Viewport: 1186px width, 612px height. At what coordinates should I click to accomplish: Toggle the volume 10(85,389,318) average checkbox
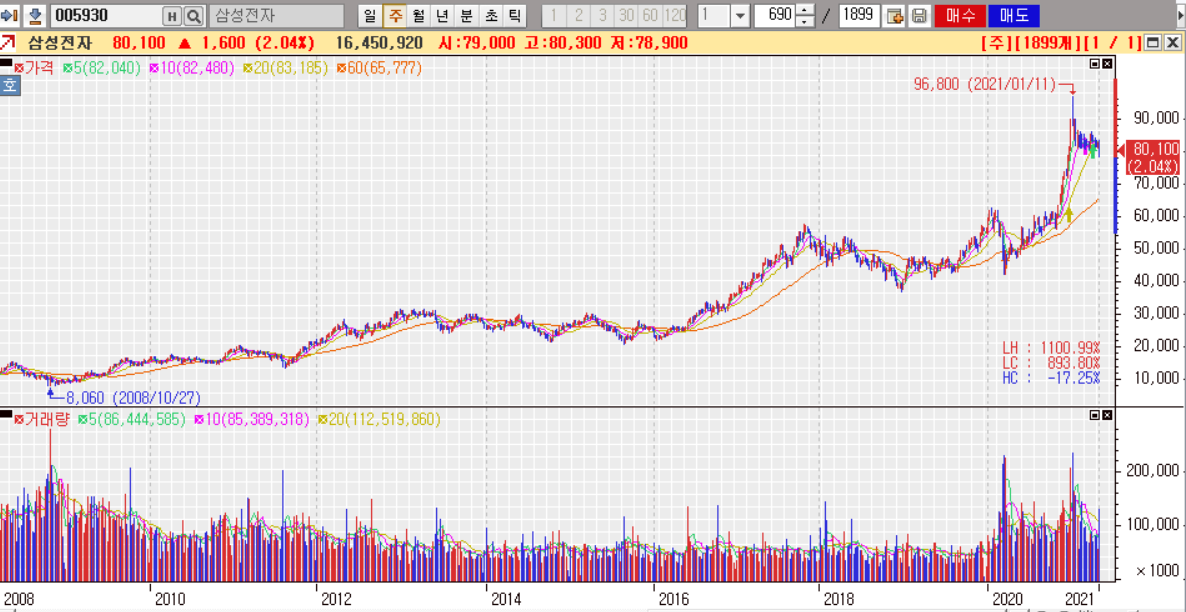(200, 419)
